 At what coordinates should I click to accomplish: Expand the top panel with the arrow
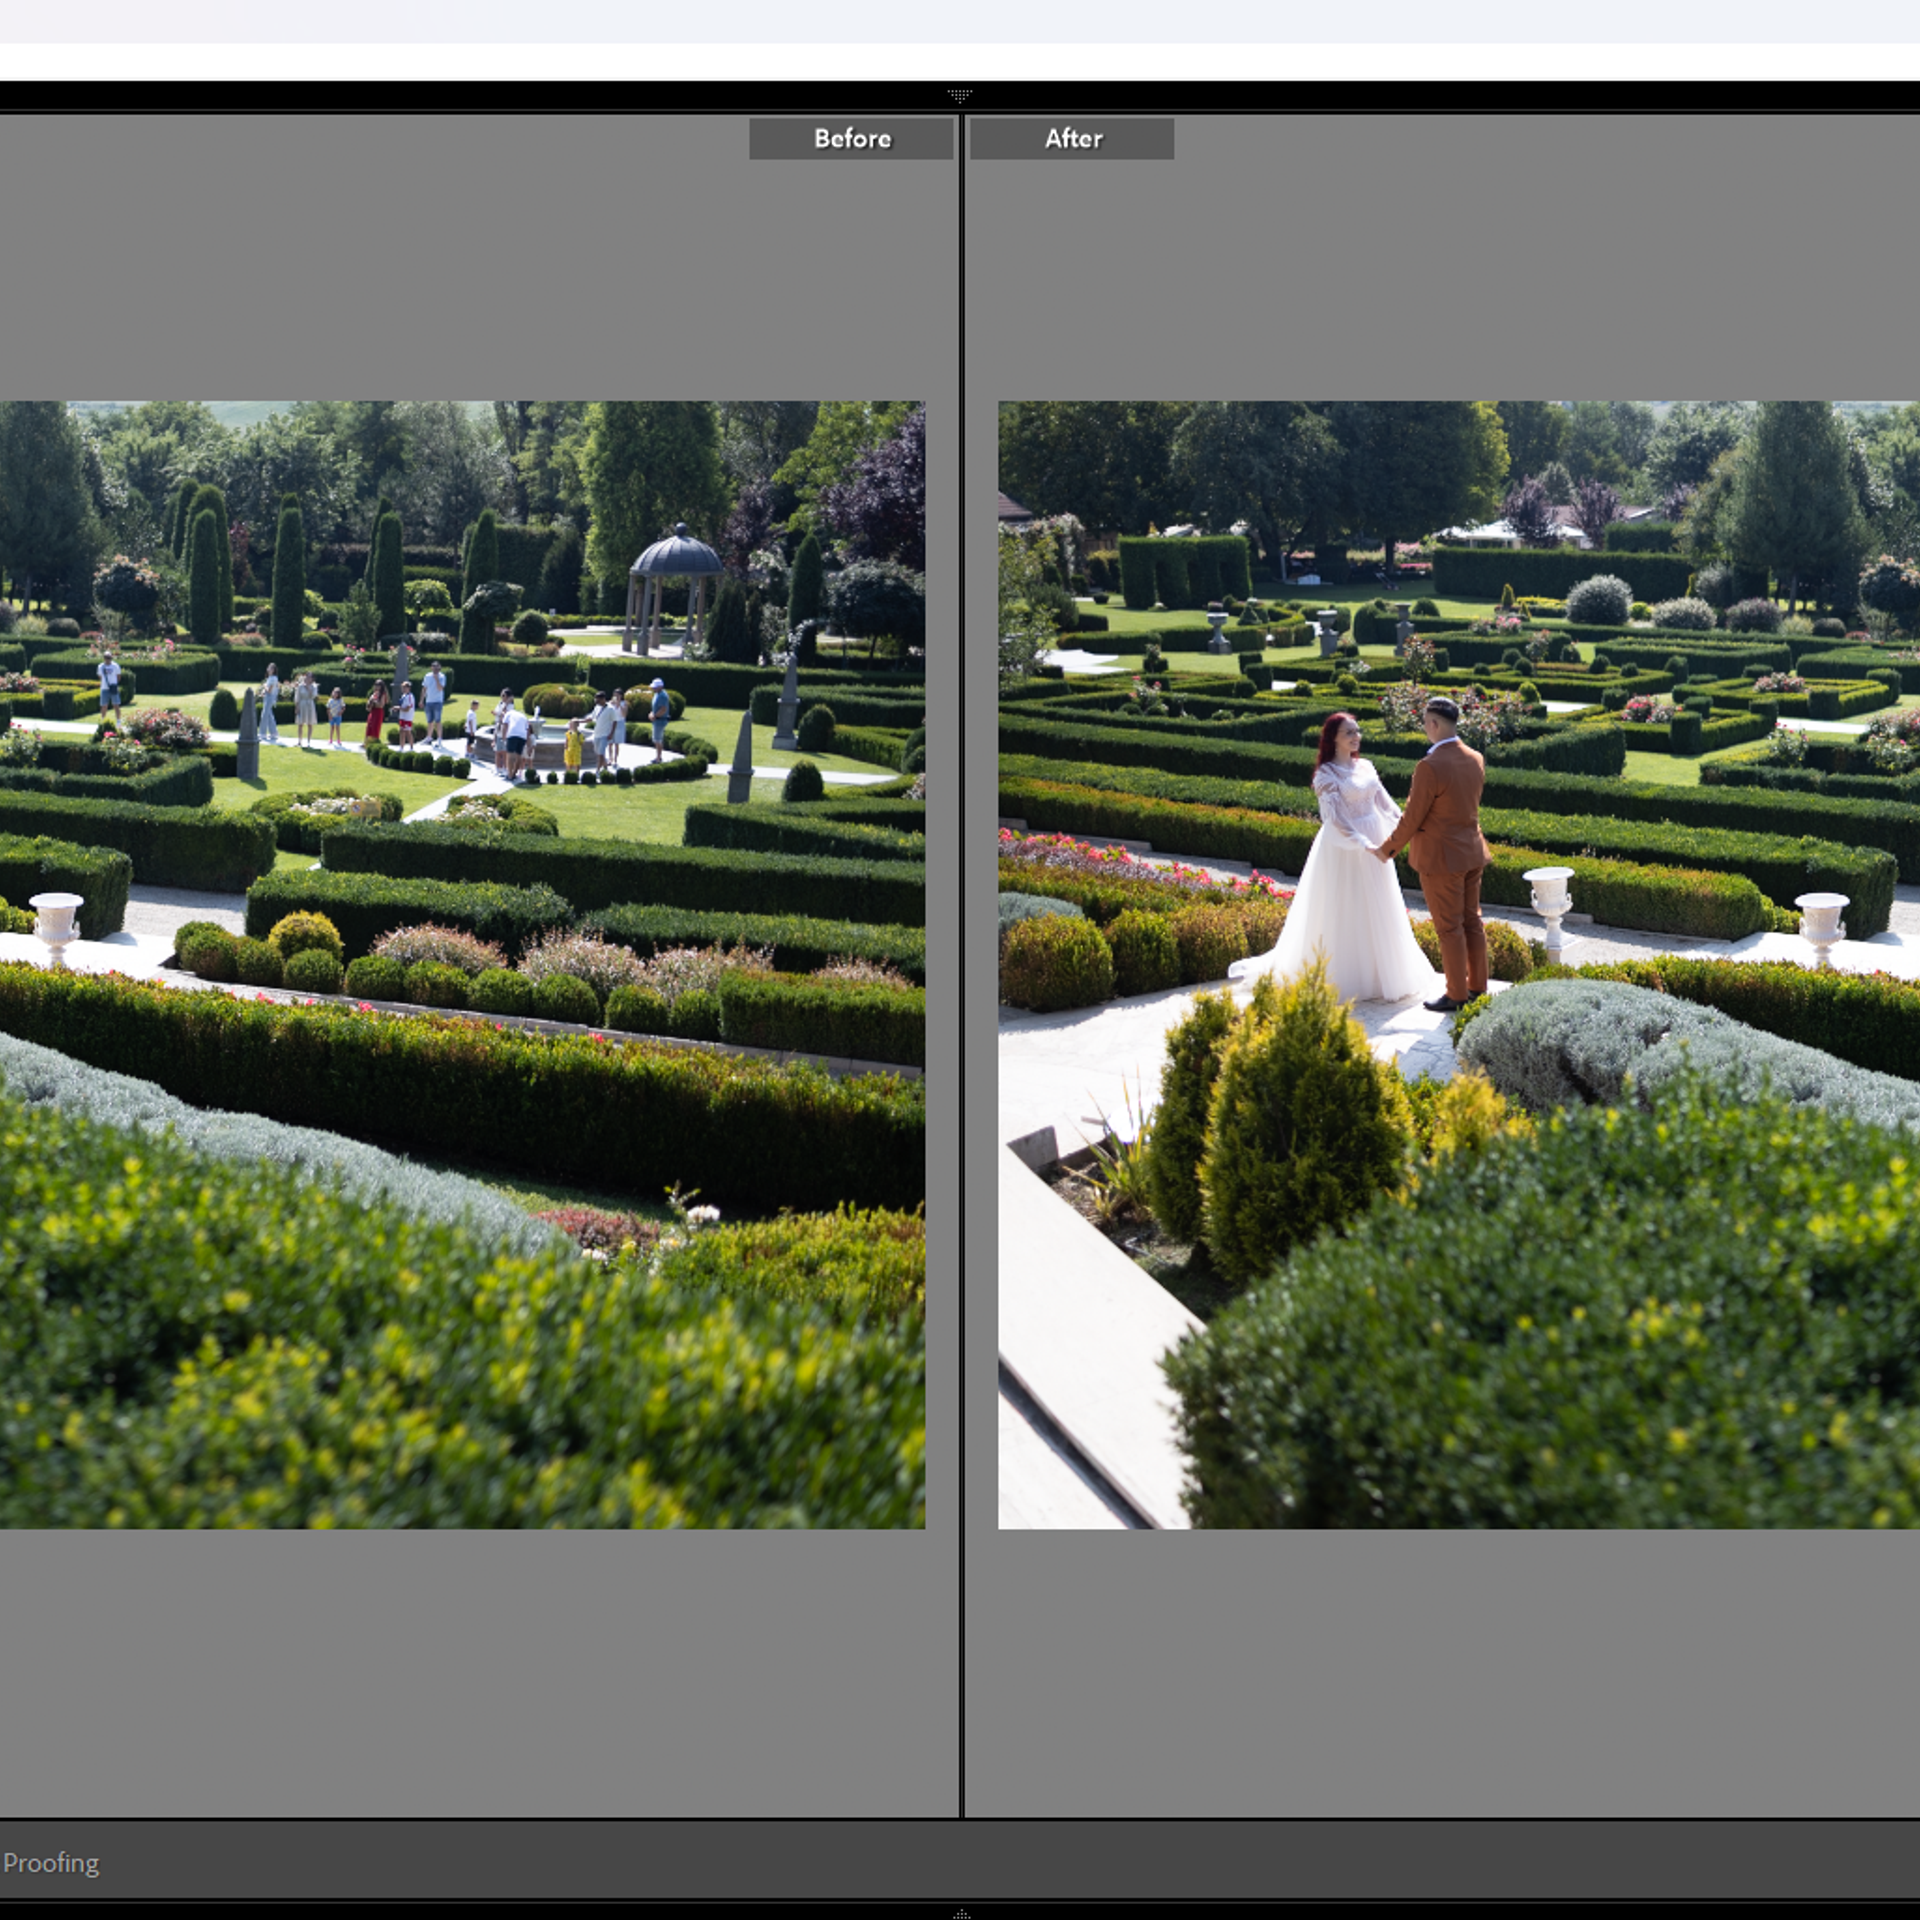(x=959, y=96)
